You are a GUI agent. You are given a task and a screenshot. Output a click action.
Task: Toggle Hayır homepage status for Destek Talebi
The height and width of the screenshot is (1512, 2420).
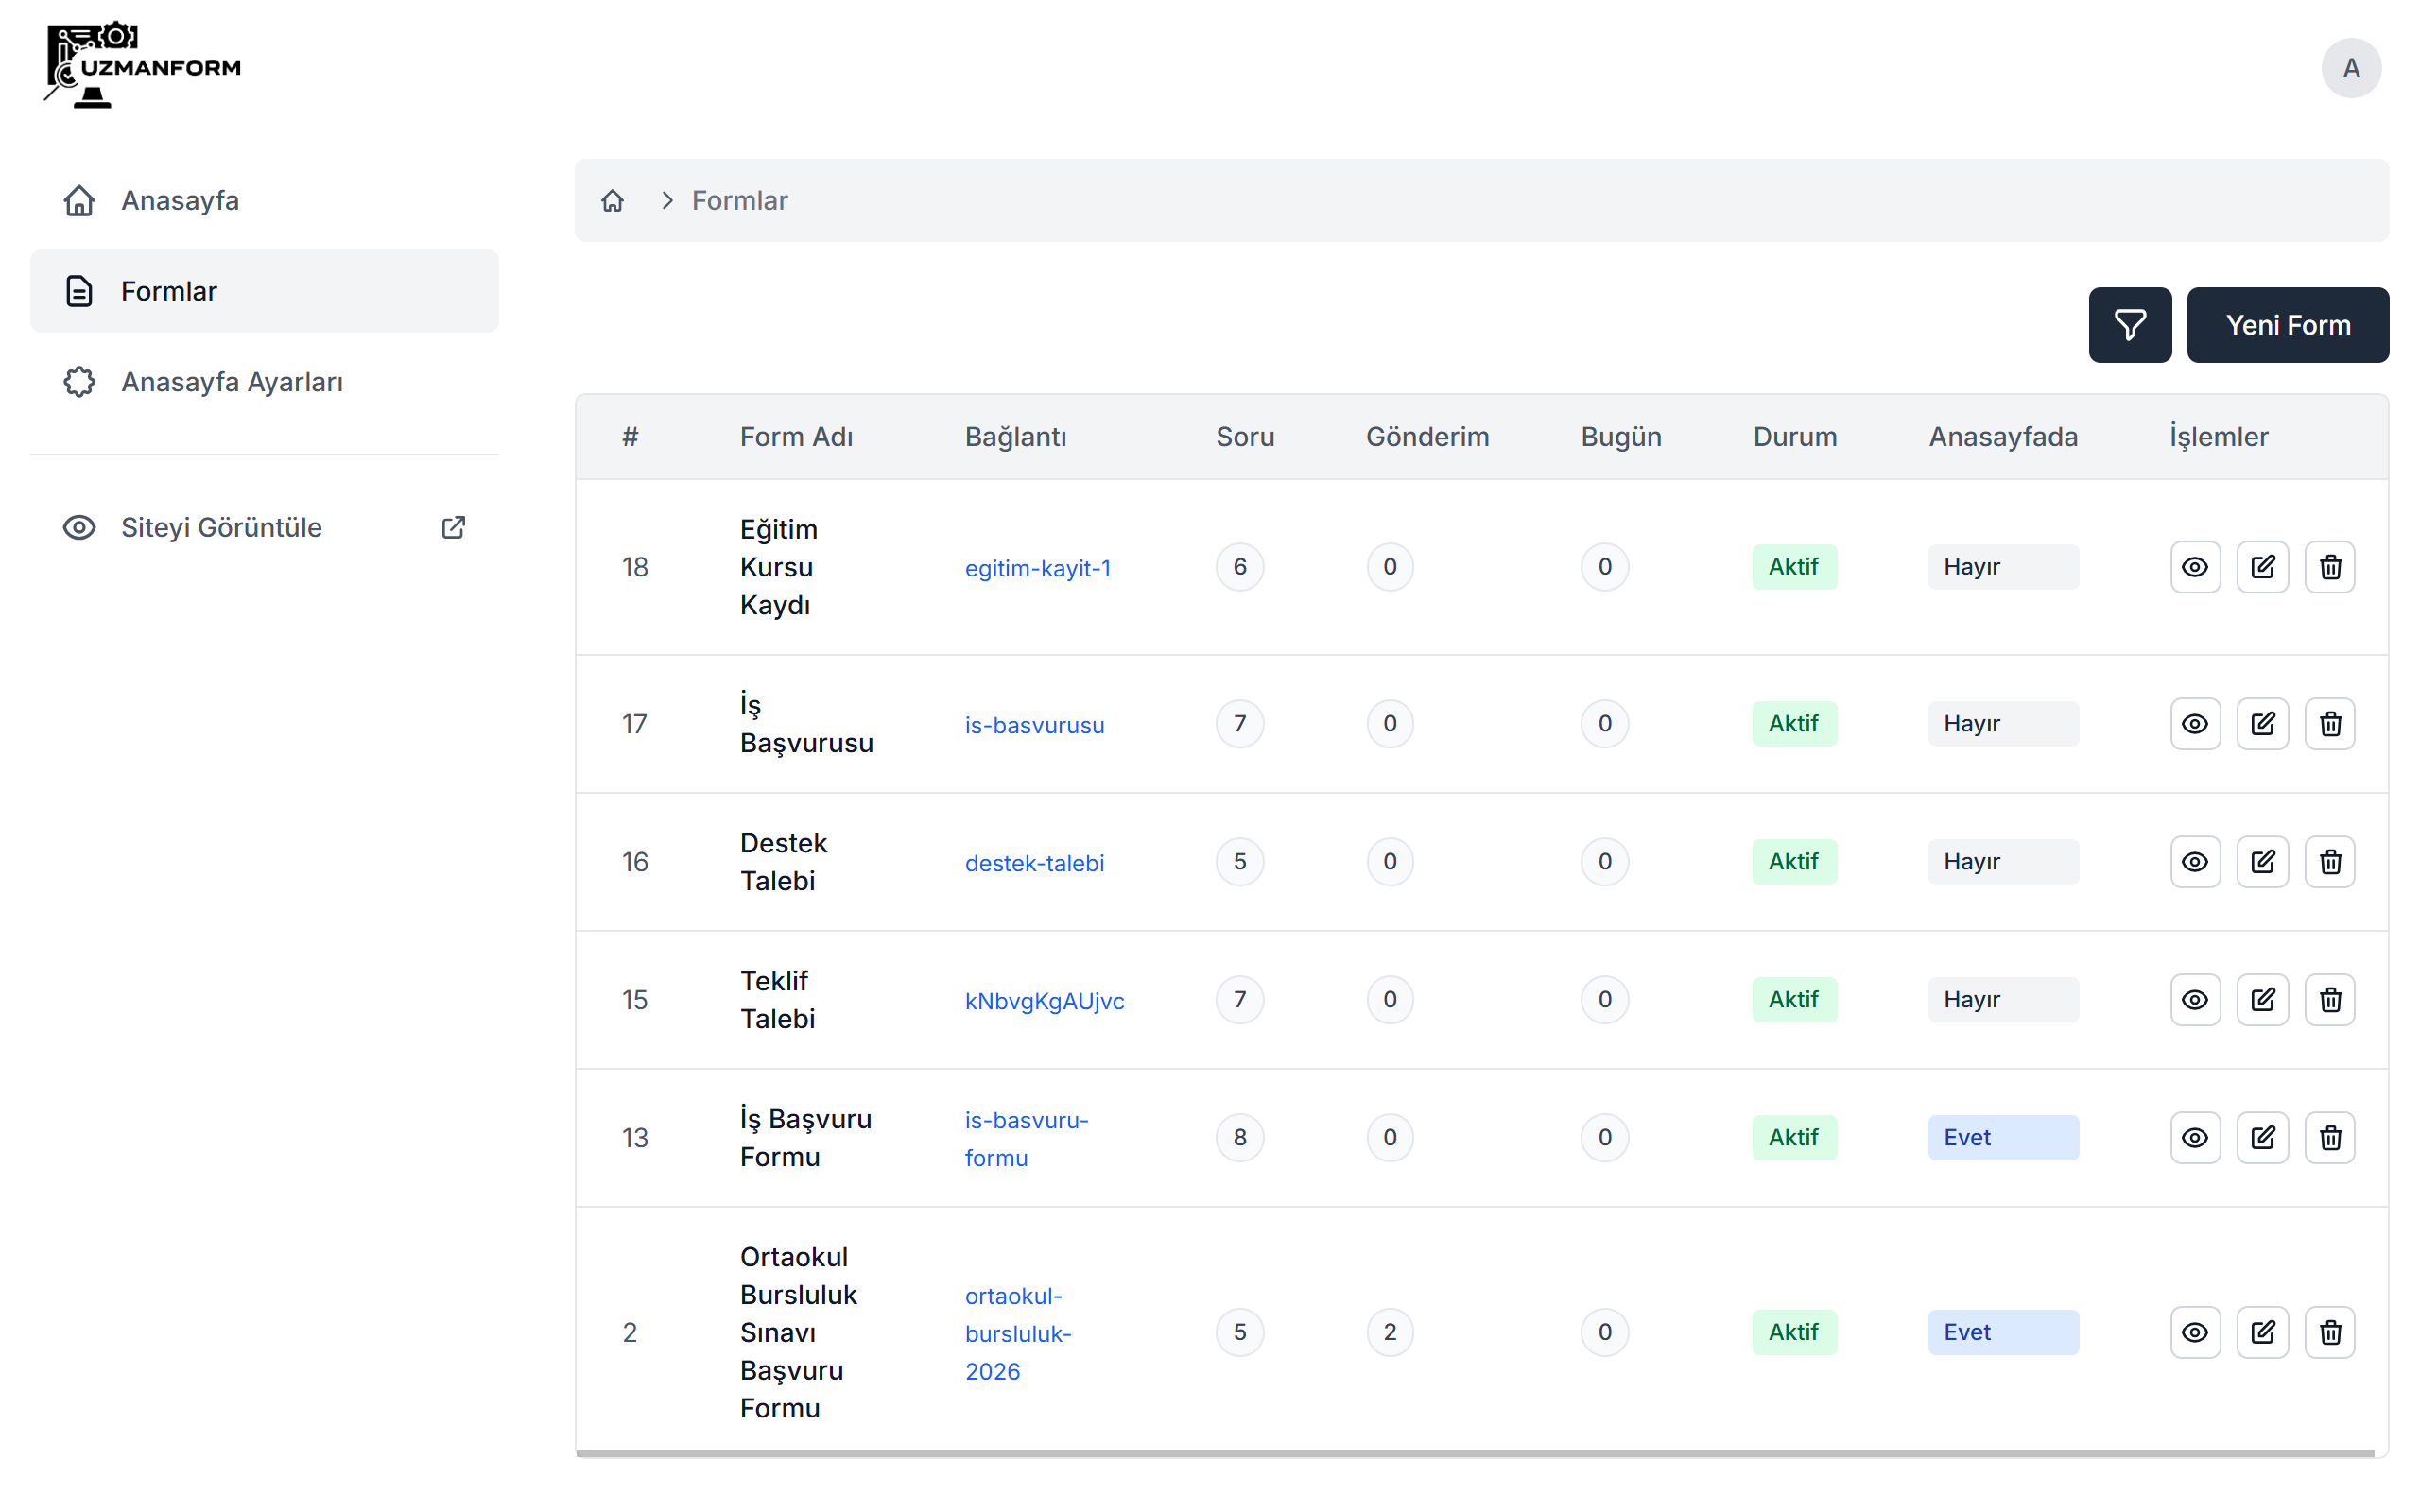tap(2003, 862)
